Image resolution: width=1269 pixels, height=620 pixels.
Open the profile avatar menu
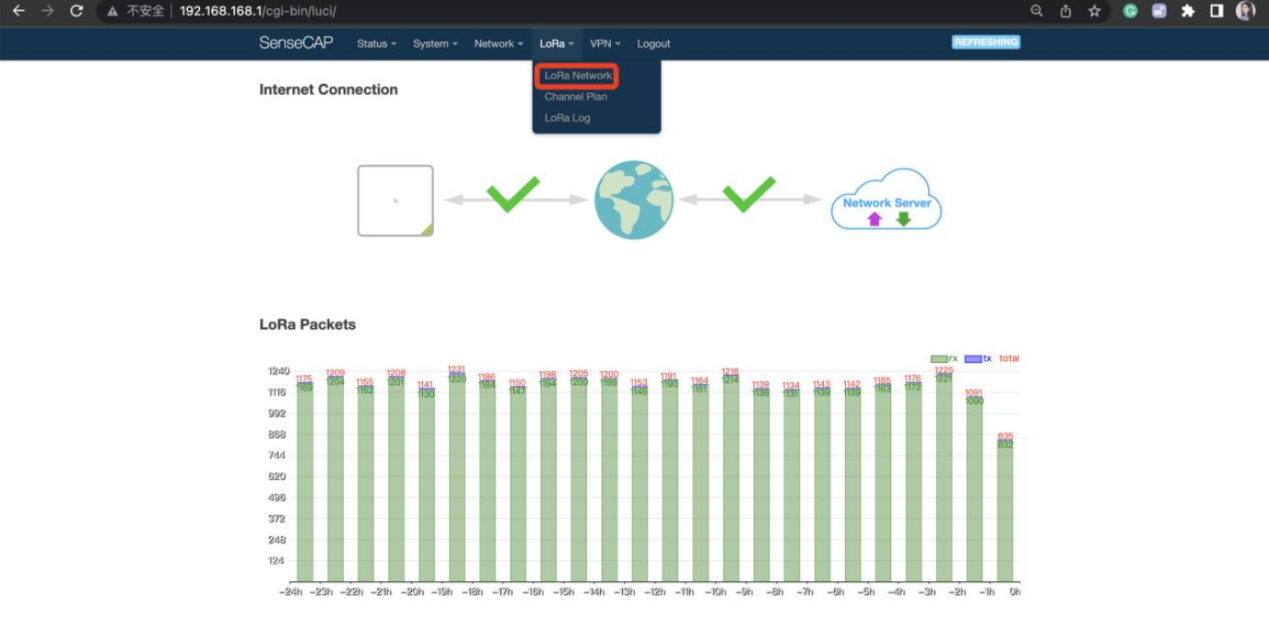coord(1245,11)
